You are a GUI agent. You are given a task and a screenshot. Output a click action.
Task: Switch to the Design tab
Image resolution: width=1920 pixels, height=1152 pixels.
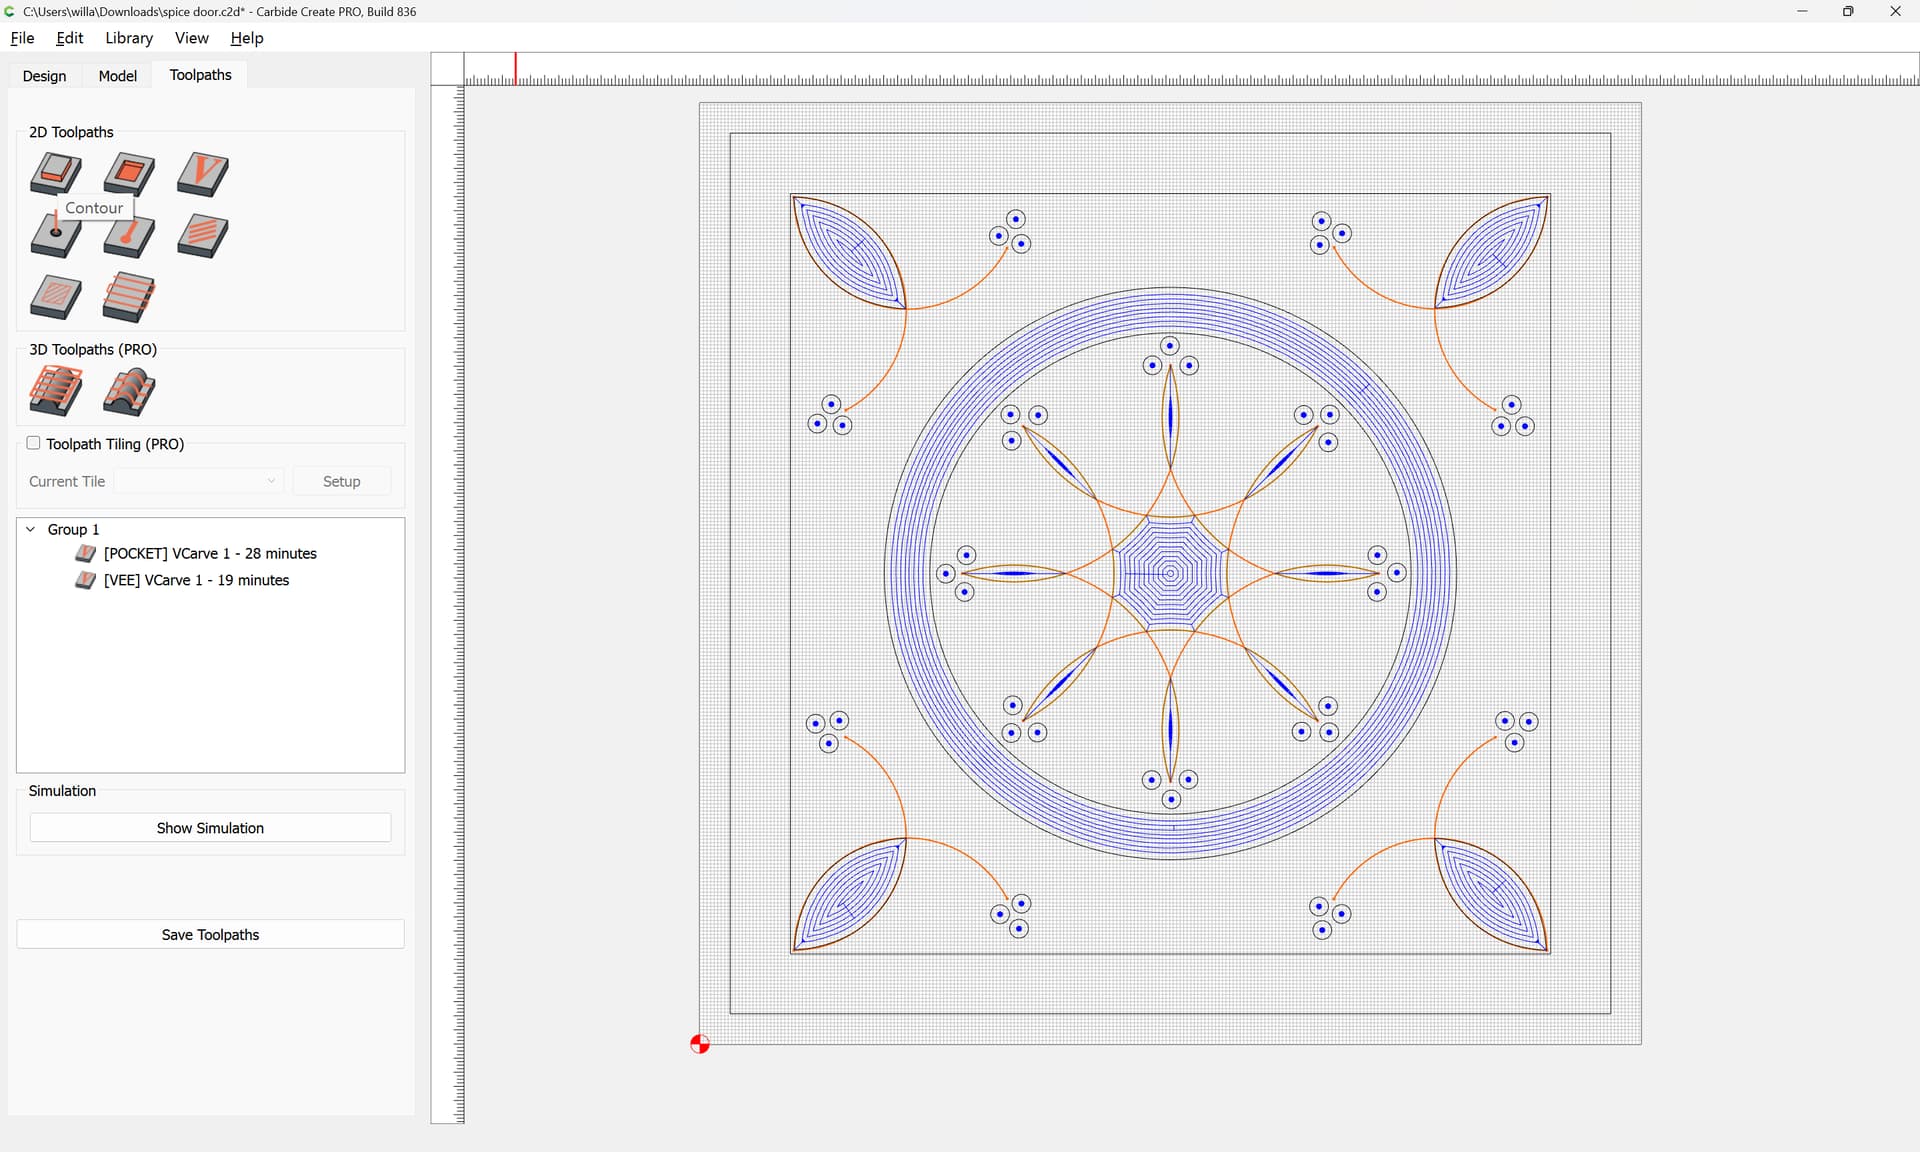44,76
